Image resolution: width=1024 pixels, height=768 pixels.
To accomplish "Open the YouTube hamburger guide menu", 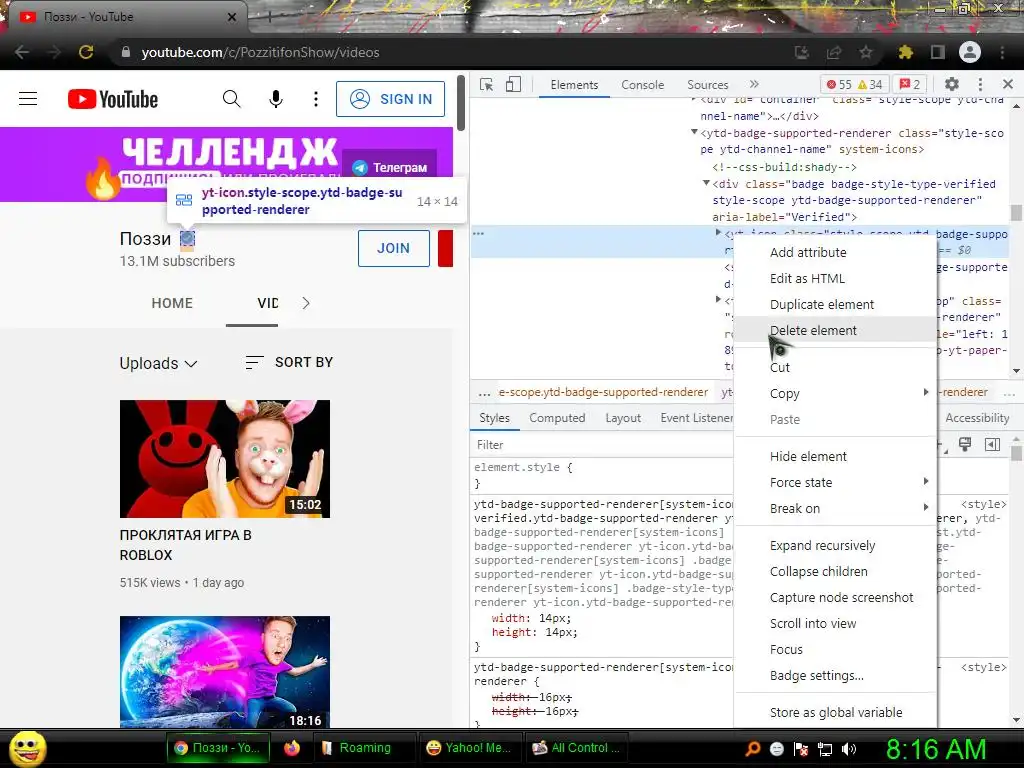I will point(28,99).
